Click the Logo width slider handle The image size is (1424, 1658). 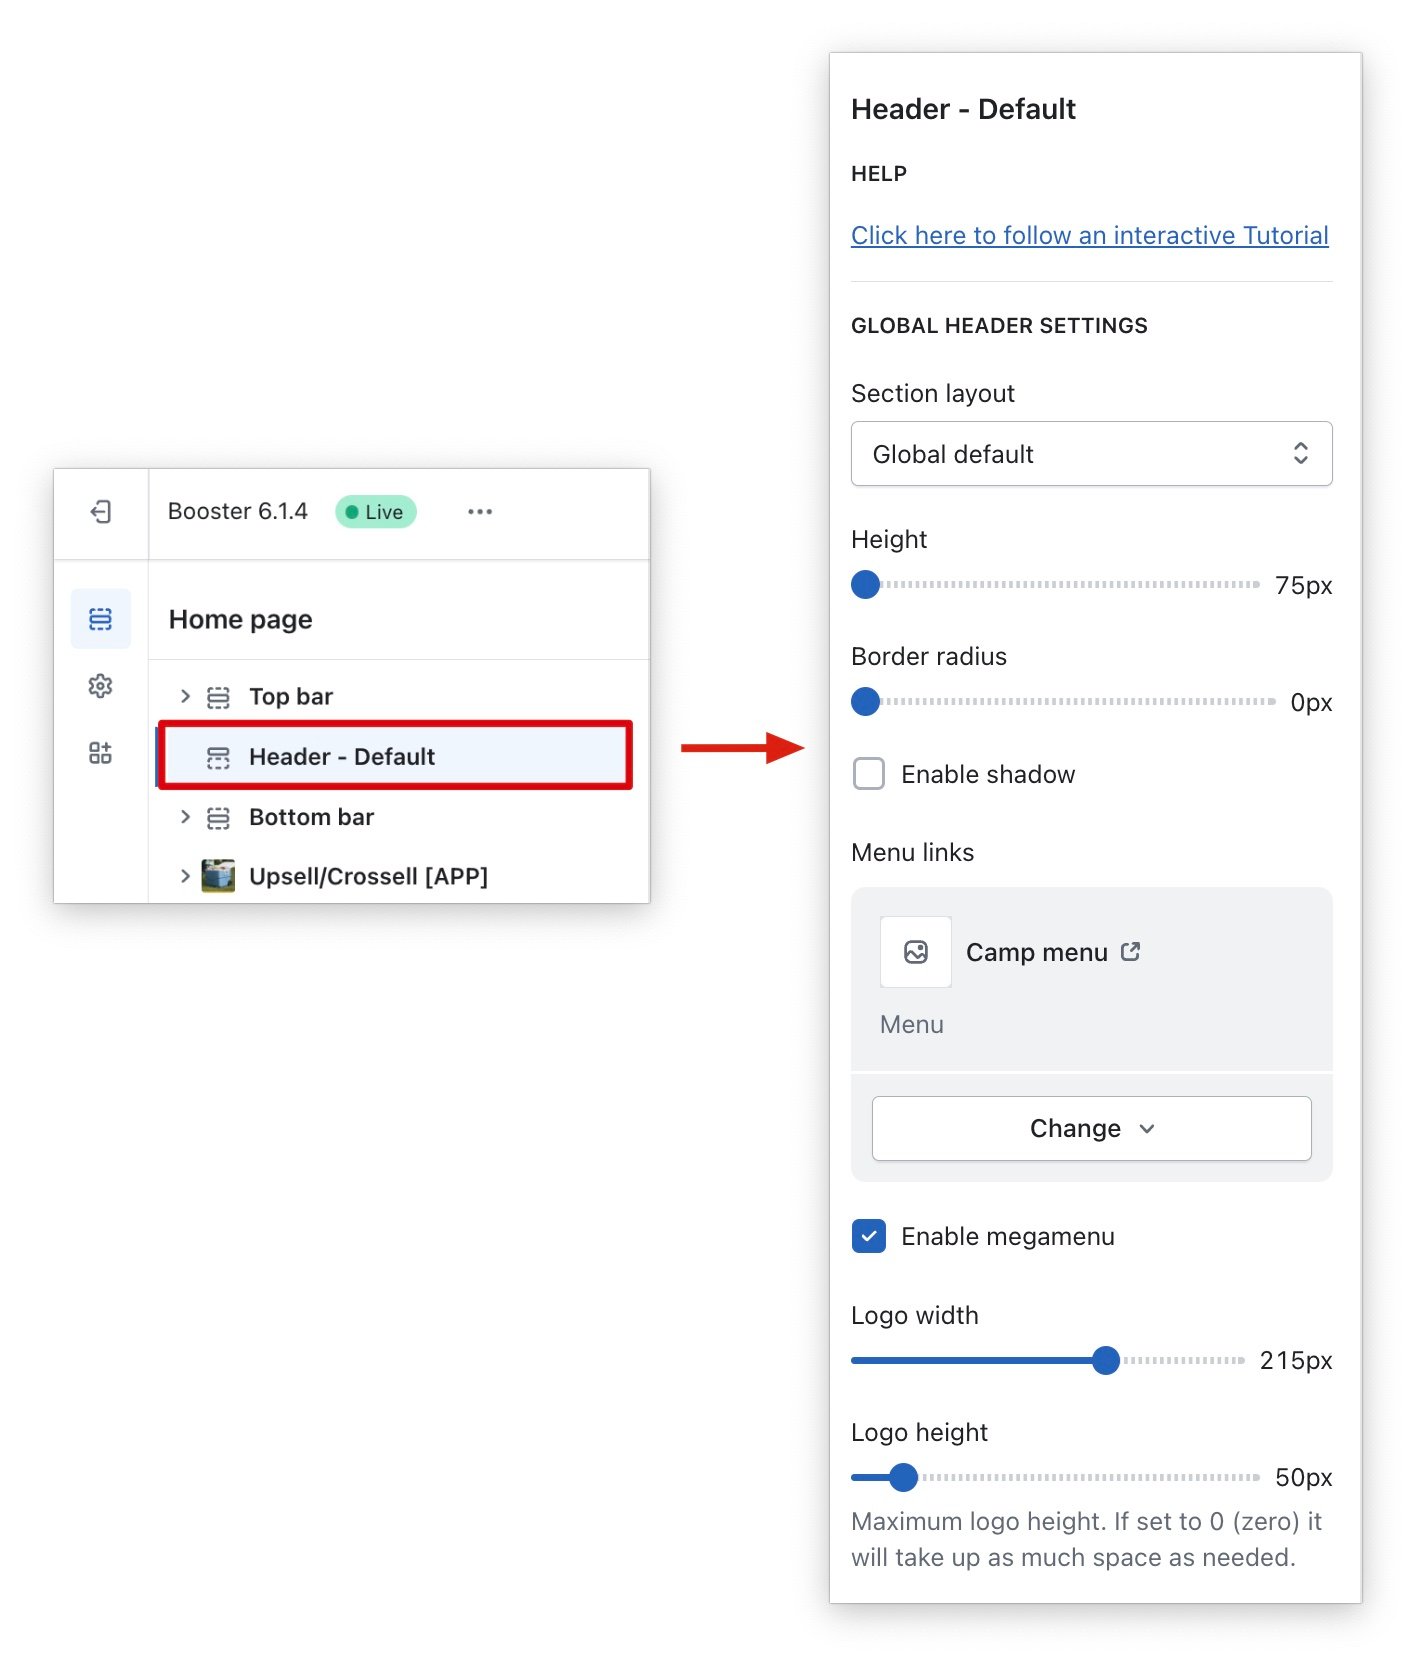tap(1105, 1360)
